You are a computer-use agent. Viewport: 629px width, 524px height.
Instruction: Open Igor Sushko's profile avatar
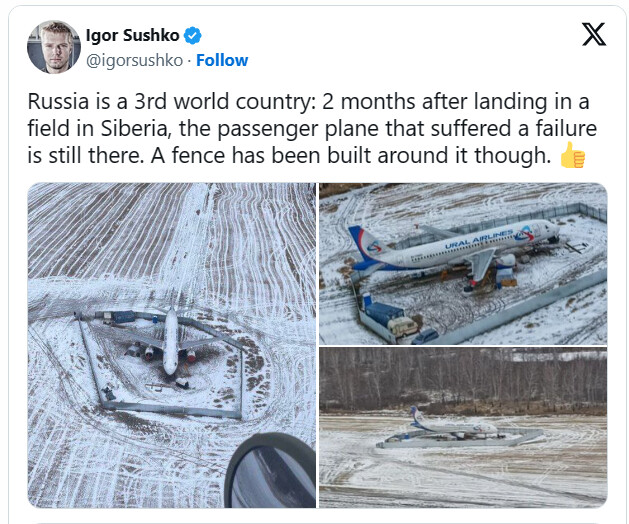54,47
